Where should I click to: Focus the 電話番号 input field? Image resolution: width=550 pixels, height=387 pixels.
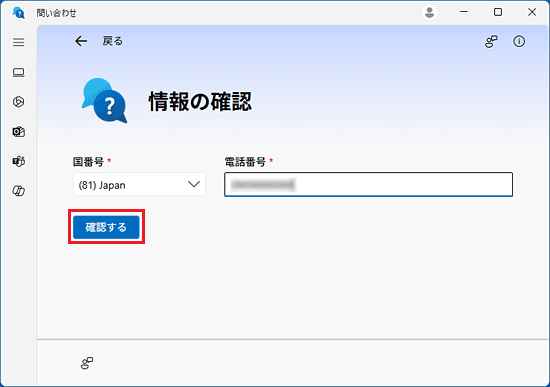pyautogui.click(x=368, y=184)
